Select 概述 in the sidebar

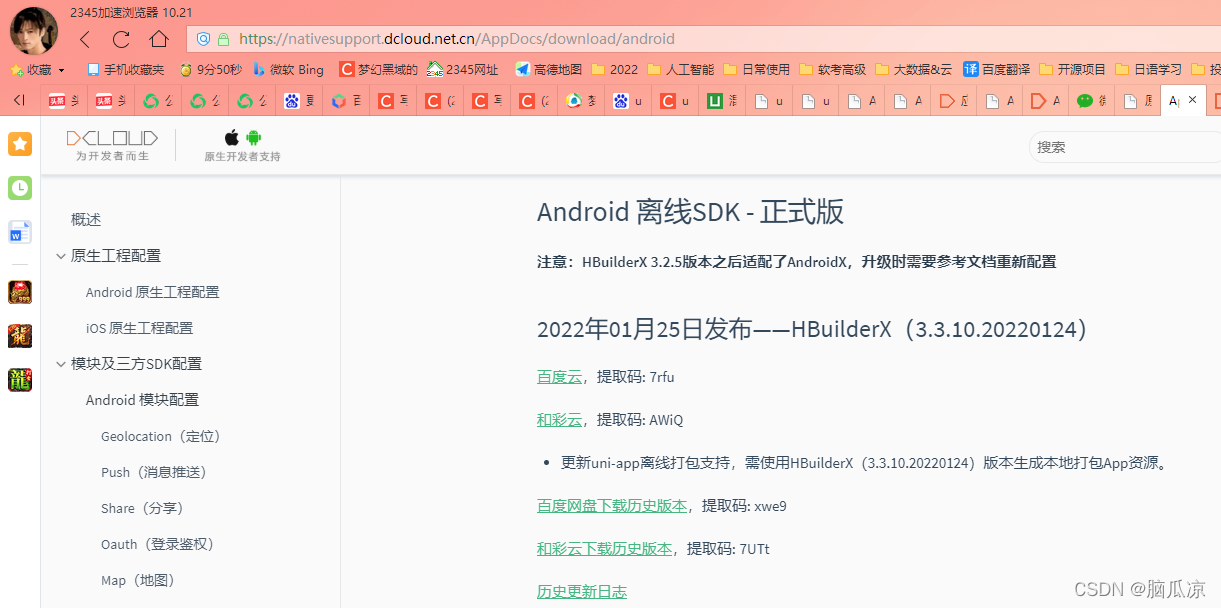click(x=86, y=220)
